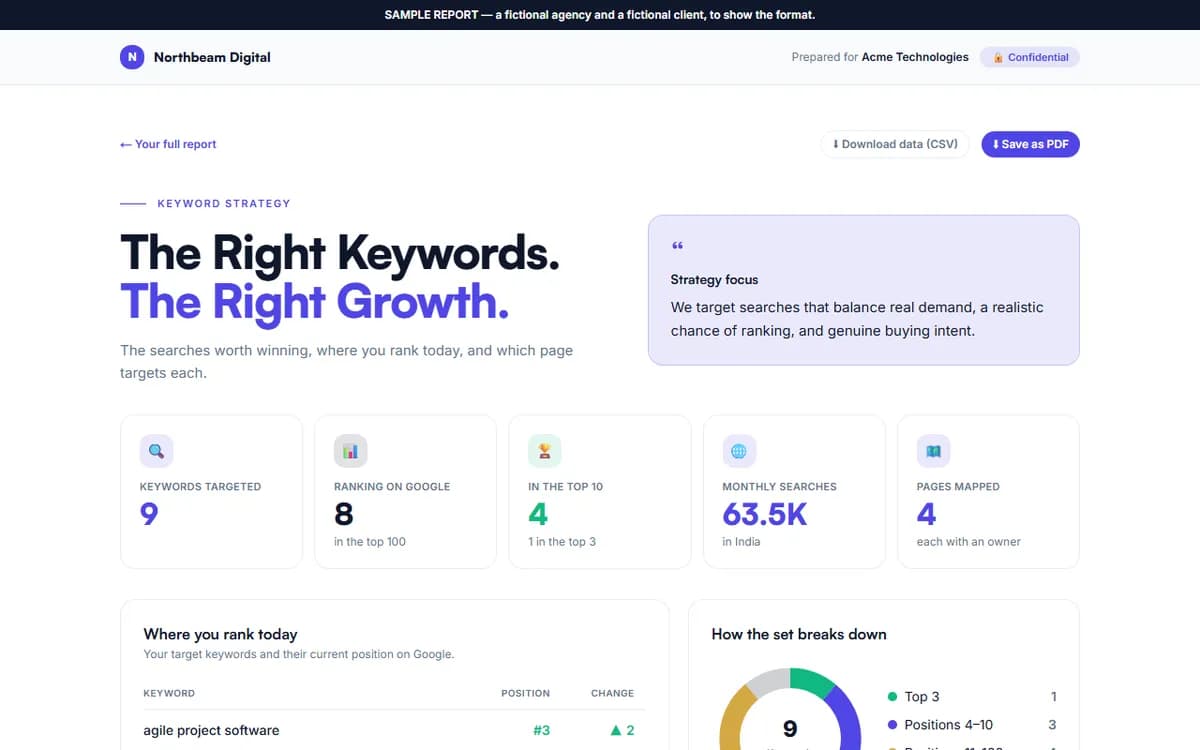Click the 'Where you rank today' heading
Image resolution: width=1200 pixels, height=750 pixels.
(x=220, y=634)
